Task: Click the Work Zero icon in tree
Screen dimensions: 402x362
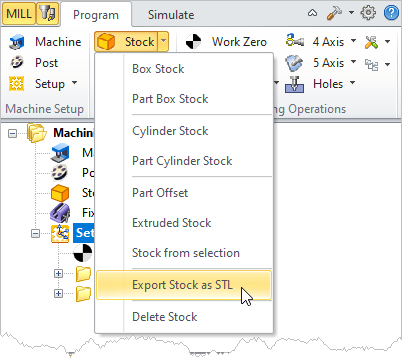Action: pyautogui.click(x=83, y=253)
